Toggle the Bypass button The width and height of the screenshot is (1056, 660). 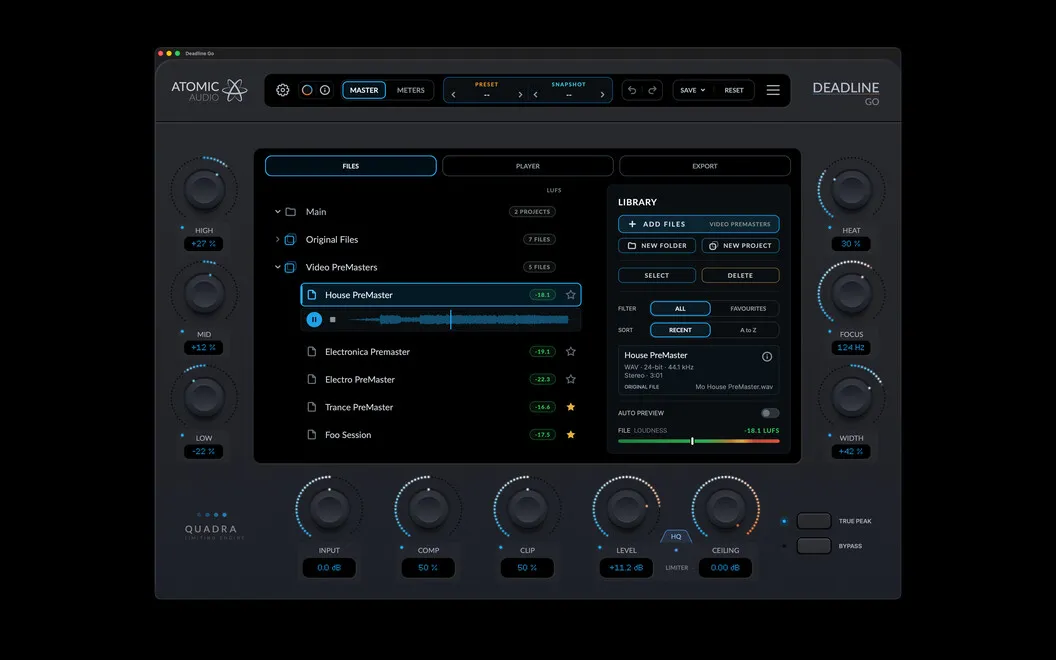[814, 546]
